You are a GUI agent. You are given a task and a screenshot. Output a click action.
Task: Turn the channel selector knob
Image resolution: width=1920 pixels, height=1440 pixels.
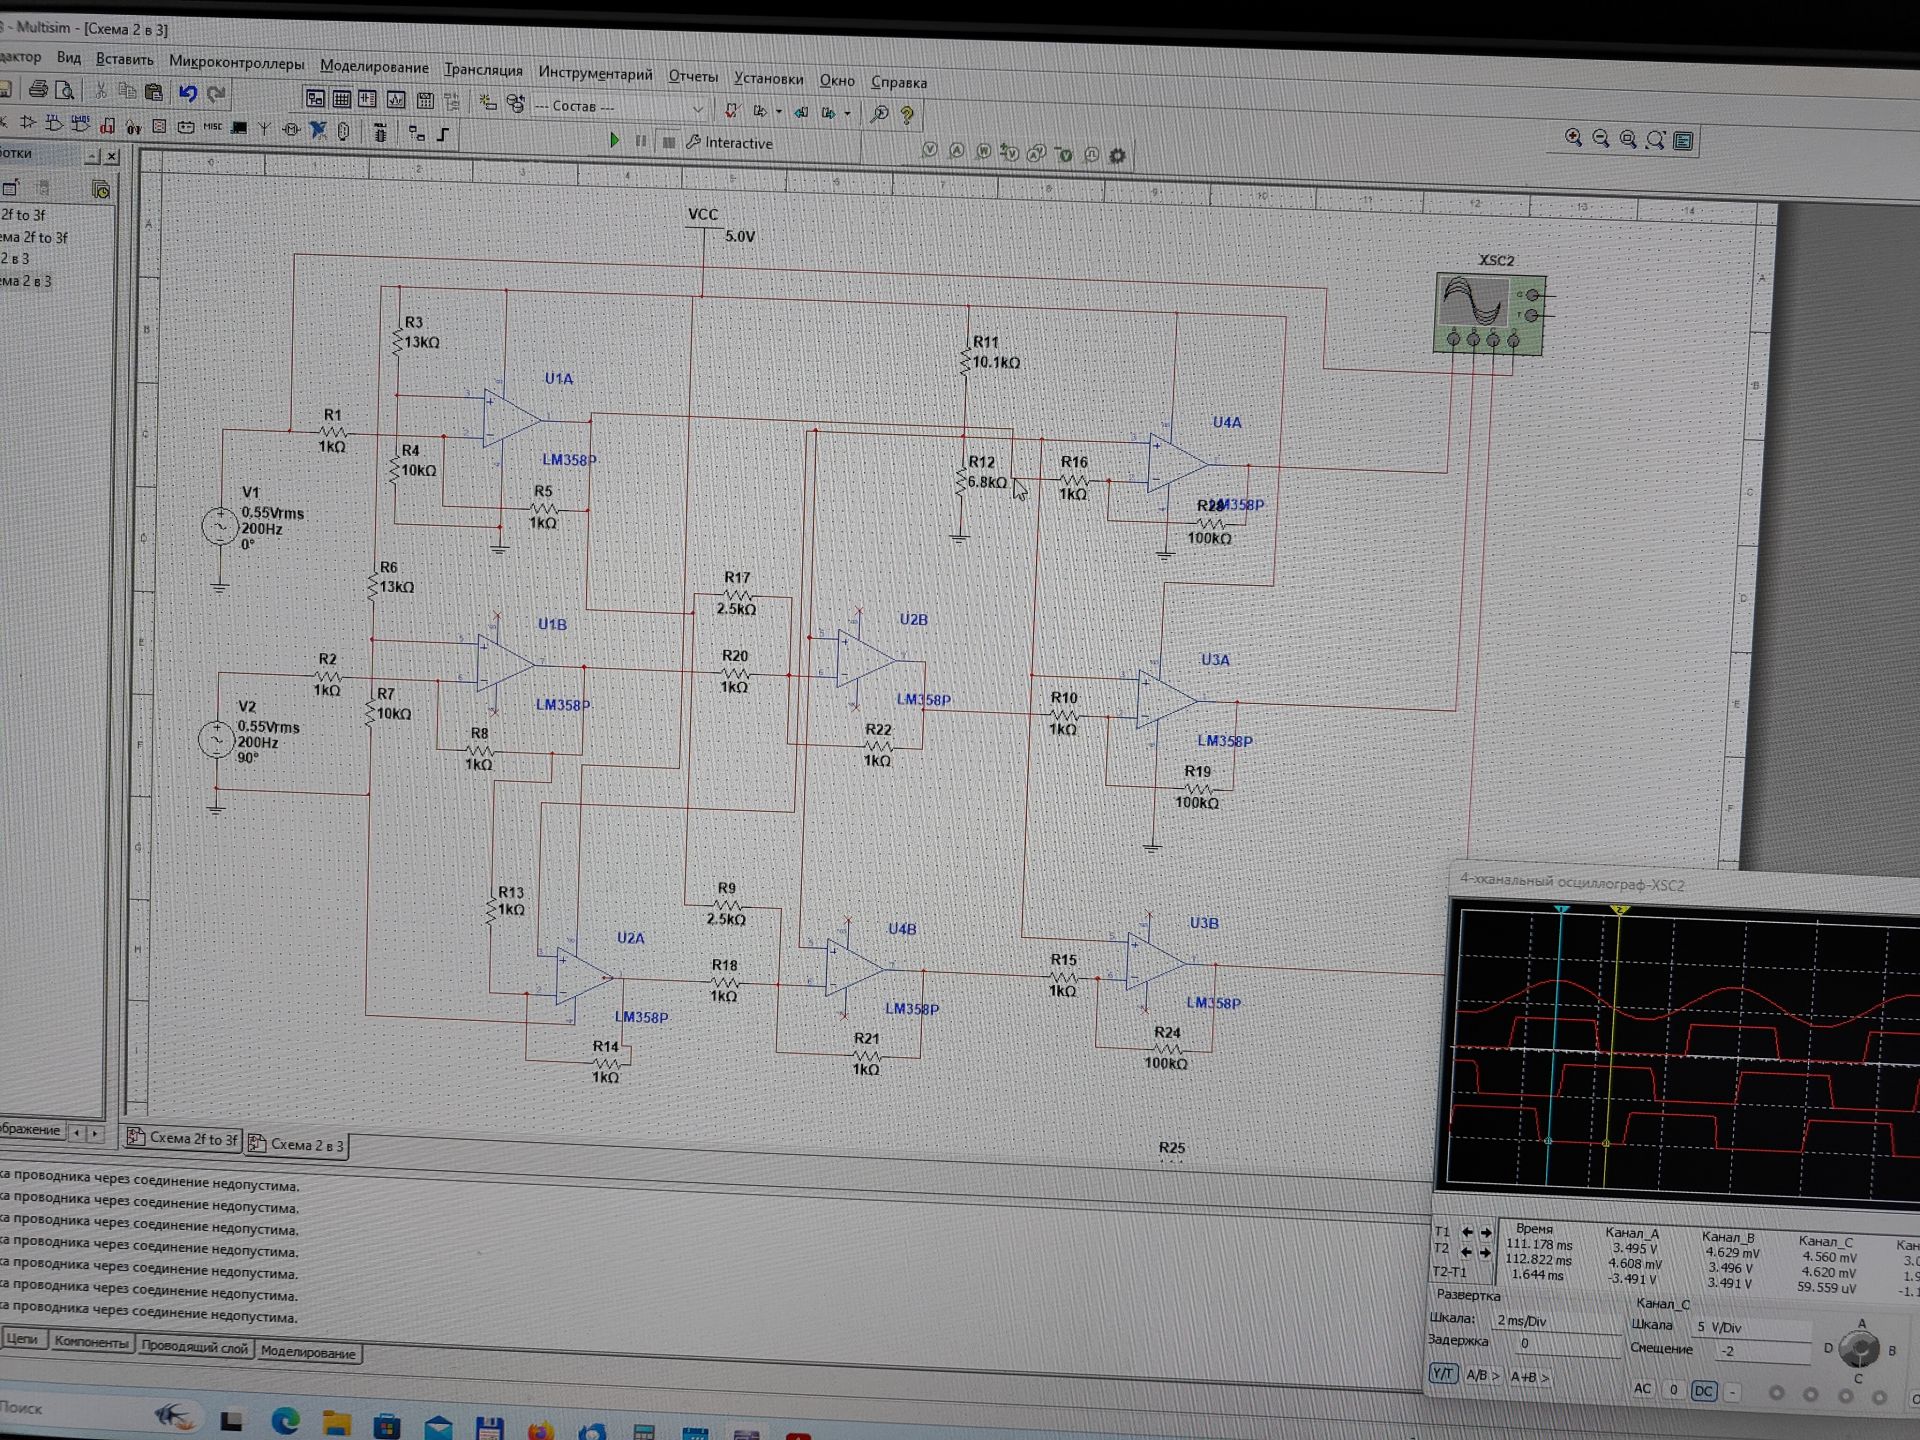point(1859,1350)
